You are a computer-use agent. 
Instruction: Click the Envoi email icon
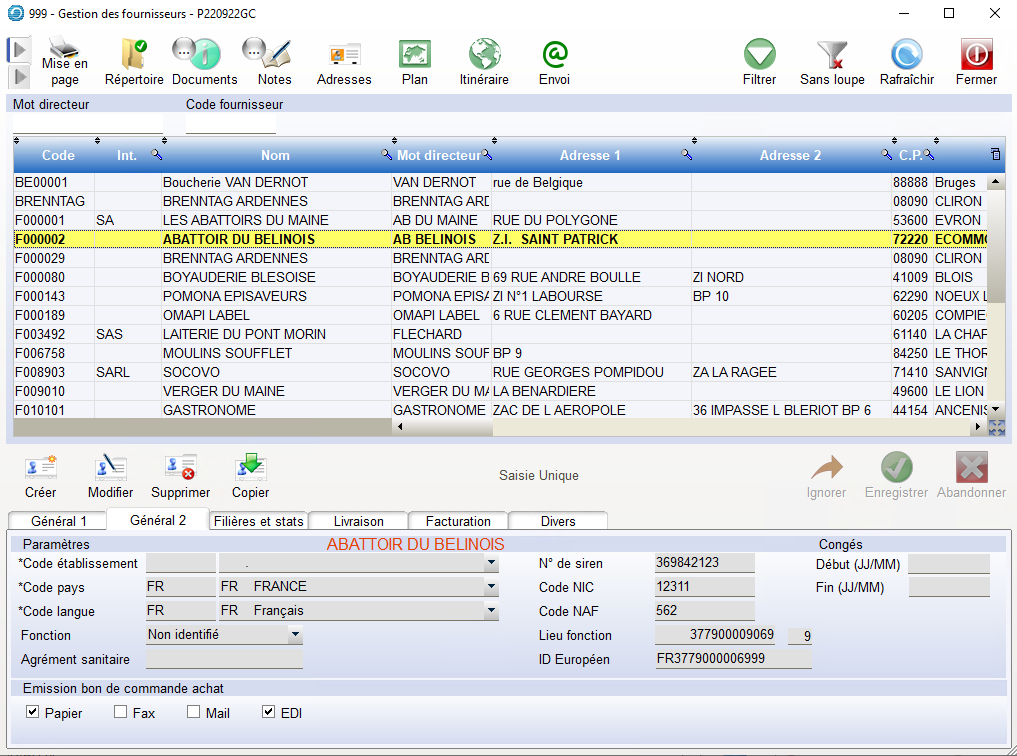coord(554,53)
